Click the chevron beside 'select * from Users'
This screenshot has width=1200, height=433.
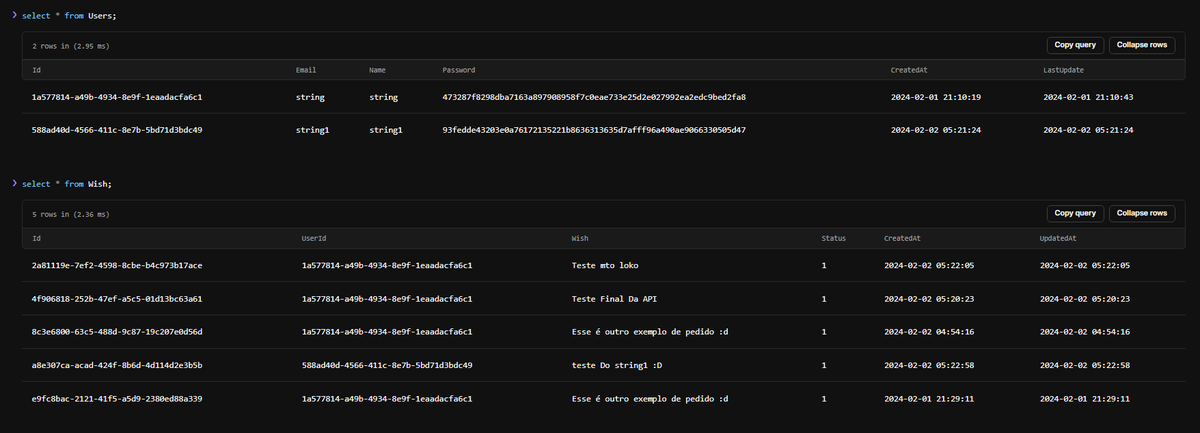(x=14, y=15)
